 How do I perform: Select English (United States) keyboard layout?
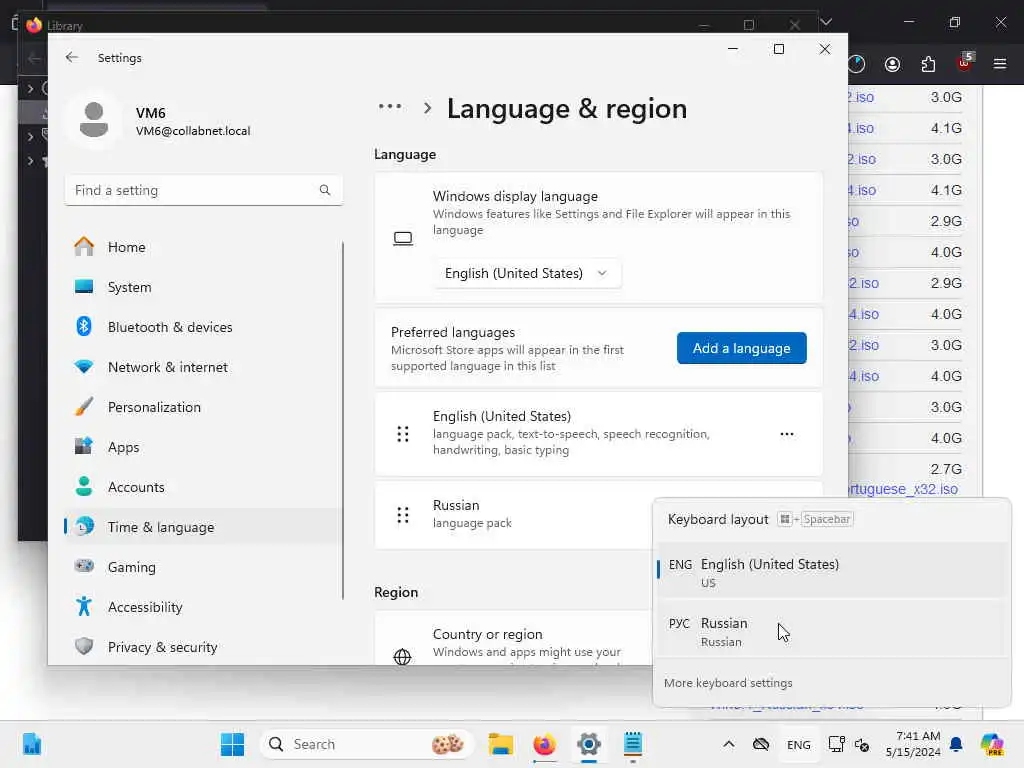[831, 571]
